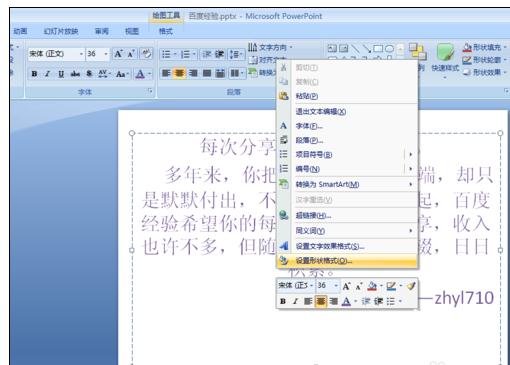The image size is (510, 365).
Task: Select Arrow shape in shapes gallery
Action: click(367, 49)
